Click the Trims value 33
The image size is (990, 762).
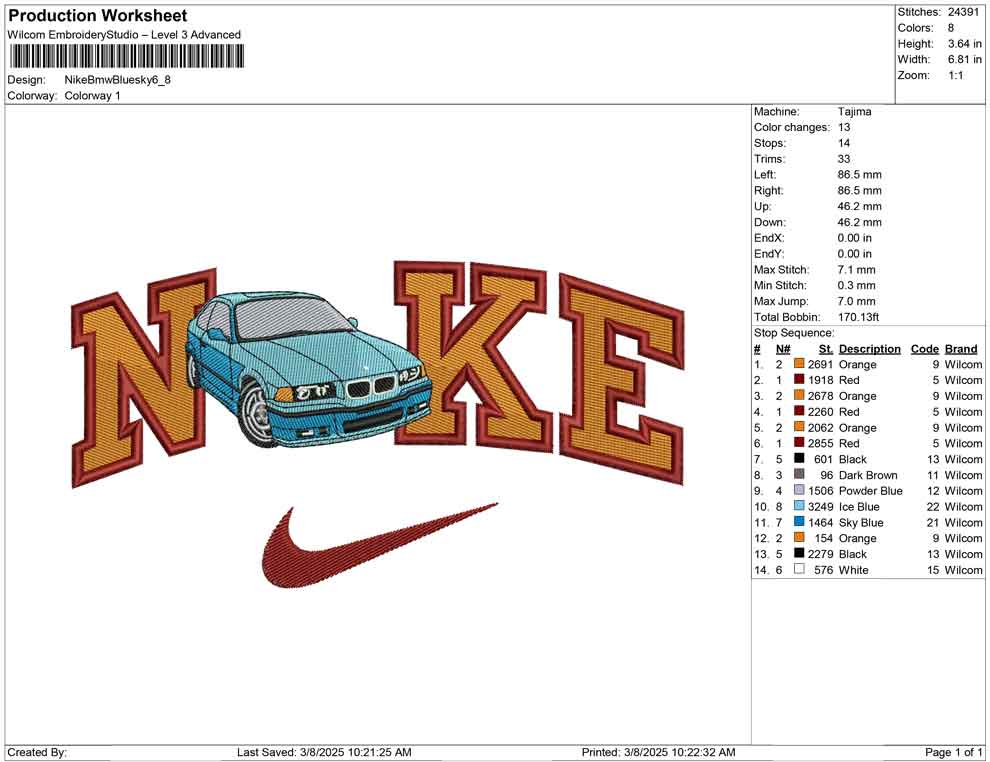(x=844, y=159)
